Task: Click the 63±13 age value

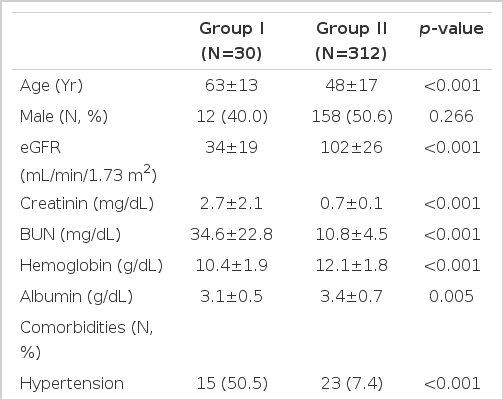Action: coord(231,85)
